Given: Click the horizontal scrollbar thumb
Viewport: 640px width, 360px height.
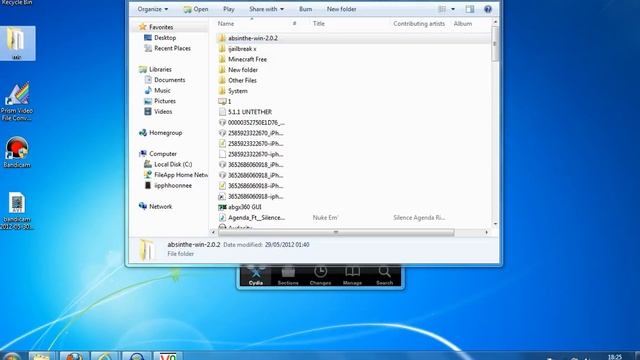Looking at the screenshot, I should [336, 232].
